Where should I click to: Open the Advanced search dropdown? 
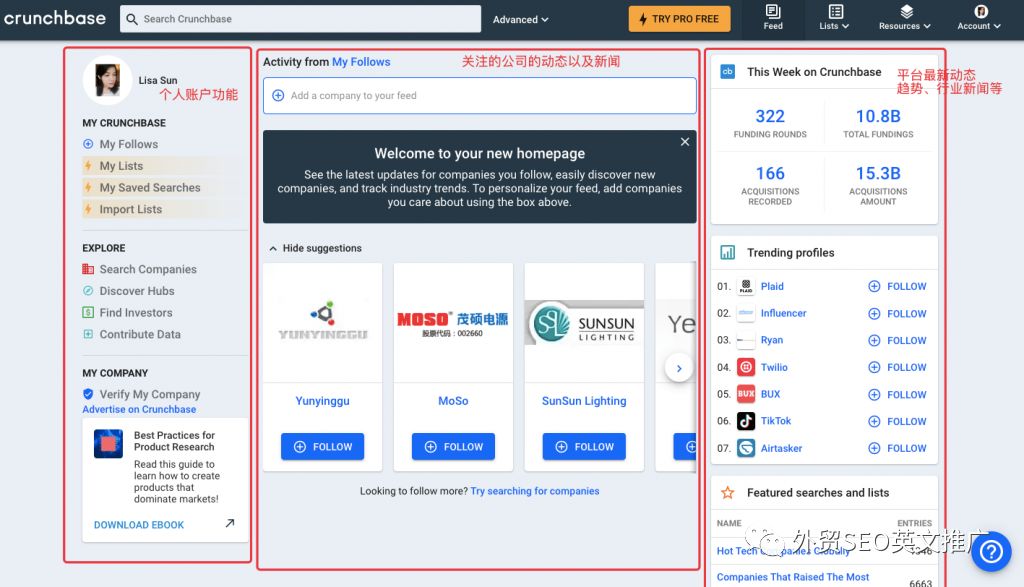point(519,18)
